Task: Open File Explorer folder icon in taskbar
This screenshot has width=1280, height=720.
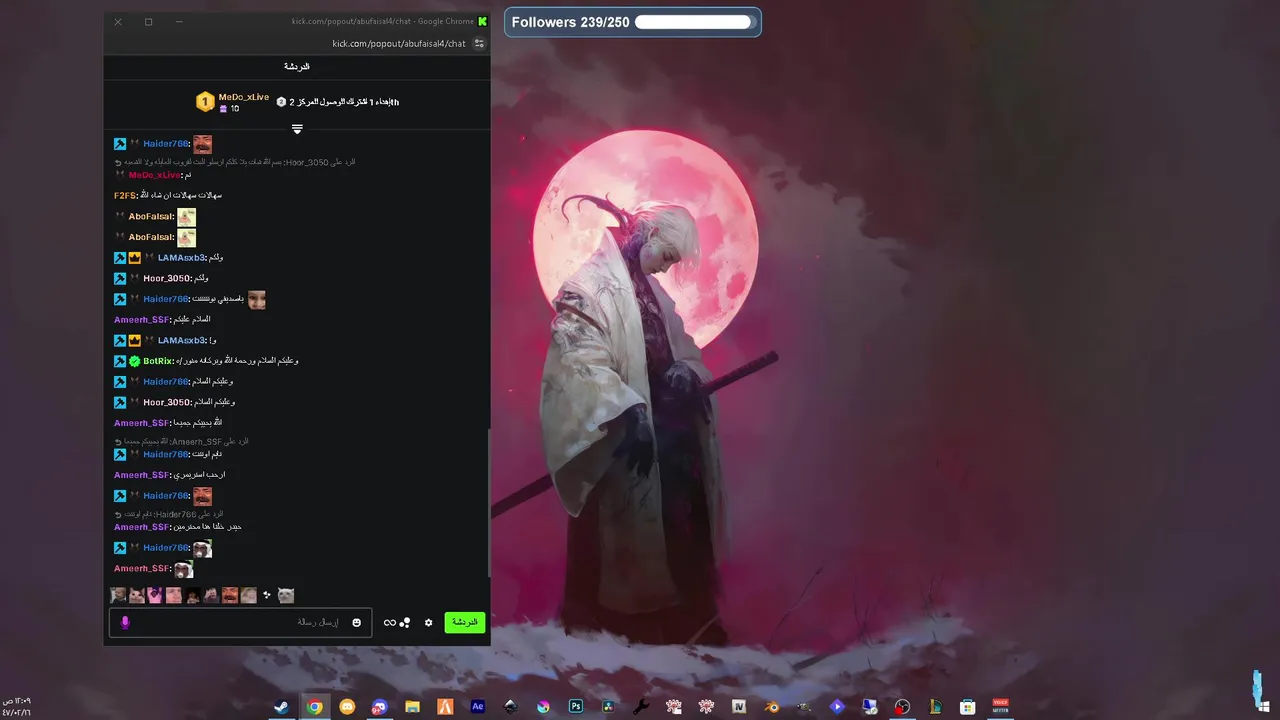Action: pos(413,706)
